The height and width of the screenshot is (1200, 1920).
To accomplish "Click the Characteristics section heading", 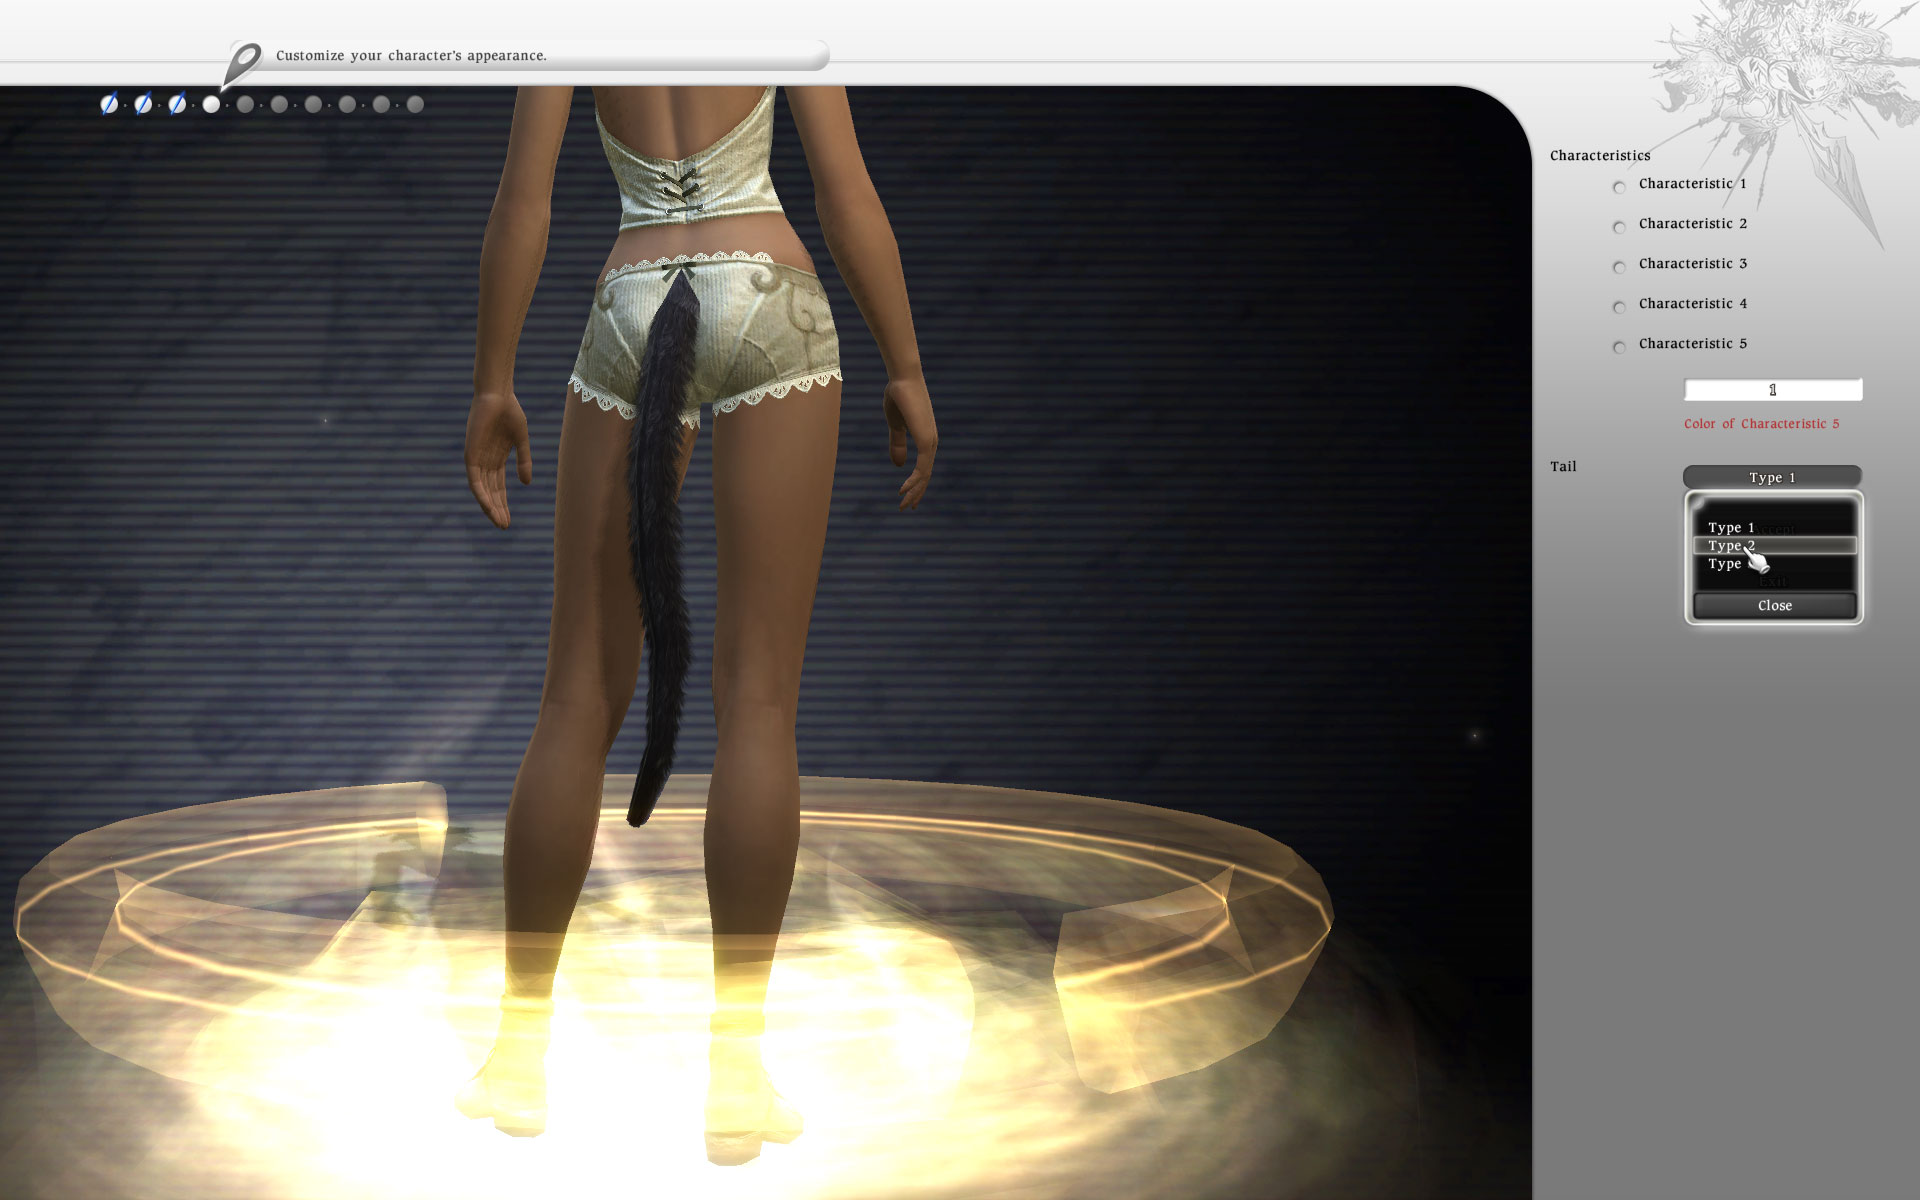I will point(1600,155).
